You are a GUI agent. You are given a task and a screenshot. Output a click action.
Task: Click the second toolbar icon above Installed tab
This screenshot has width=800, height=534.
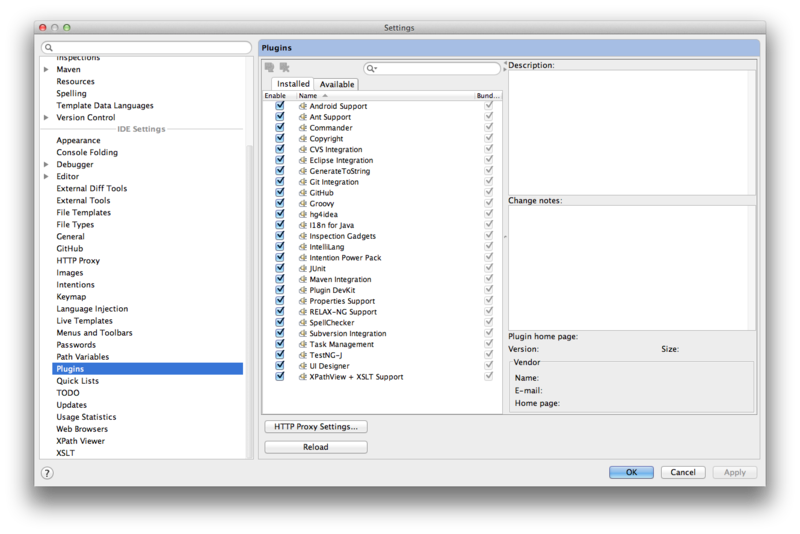click(x=285, y=67)
